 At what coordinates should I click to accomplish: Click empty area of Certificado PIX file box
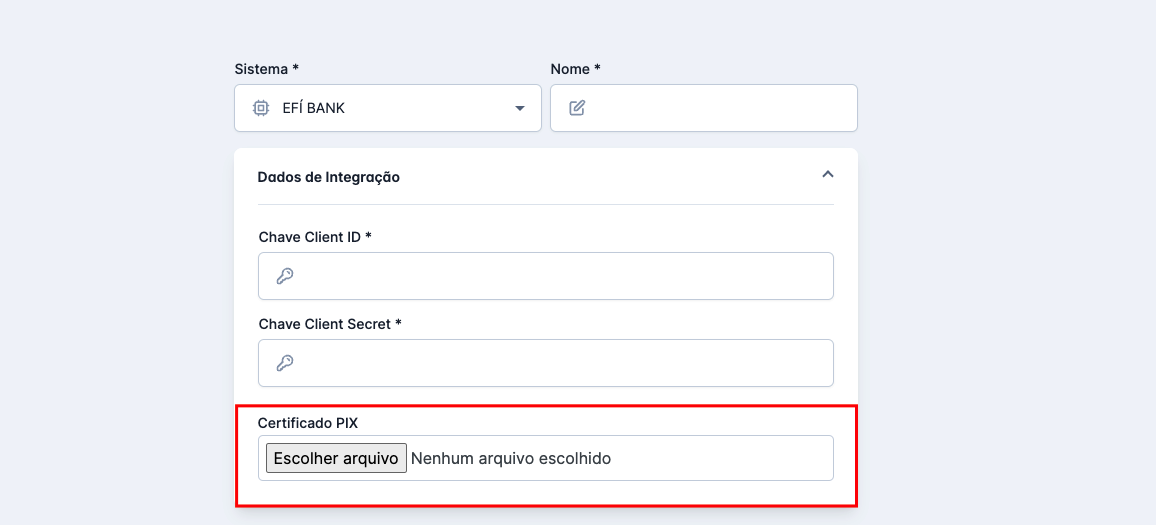730,458
